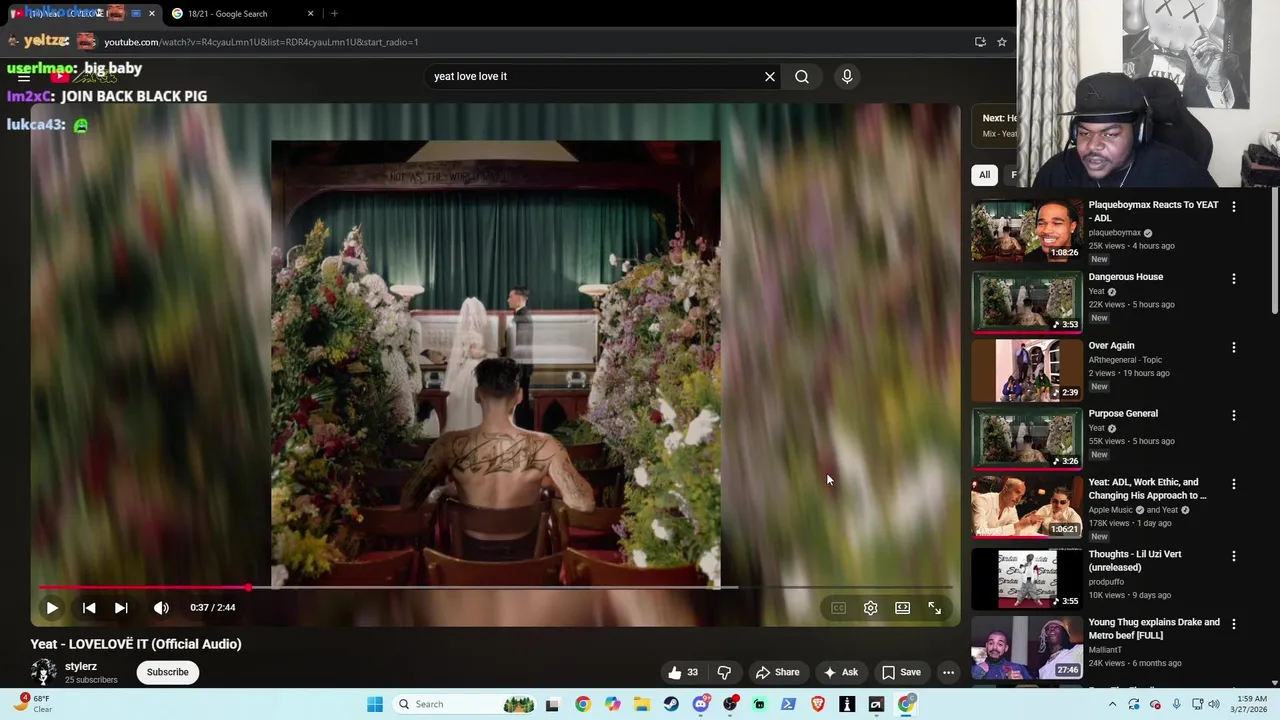This screenshot has height=720, width=1280.
Task: Click plaqueboymax channel name in sidebar
Action: click(x=1114, y=232)
